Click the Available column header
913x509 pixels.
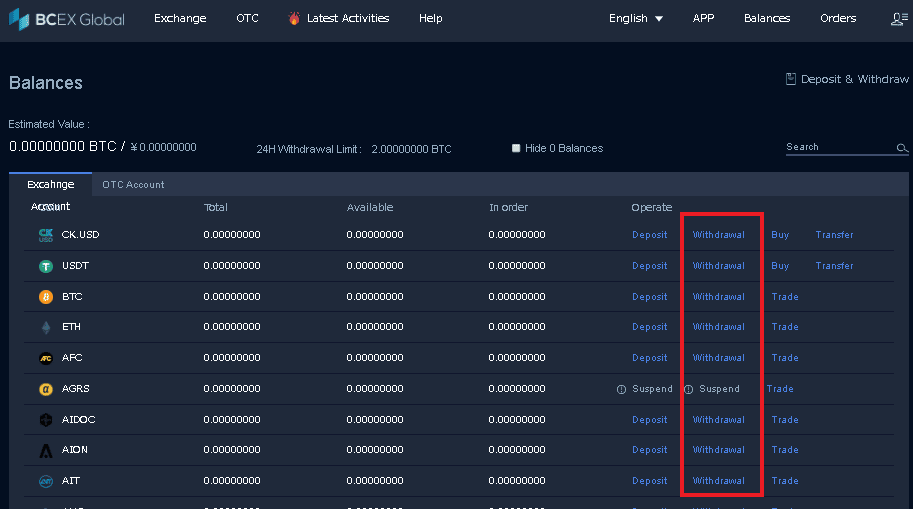[x=370, y=207]
